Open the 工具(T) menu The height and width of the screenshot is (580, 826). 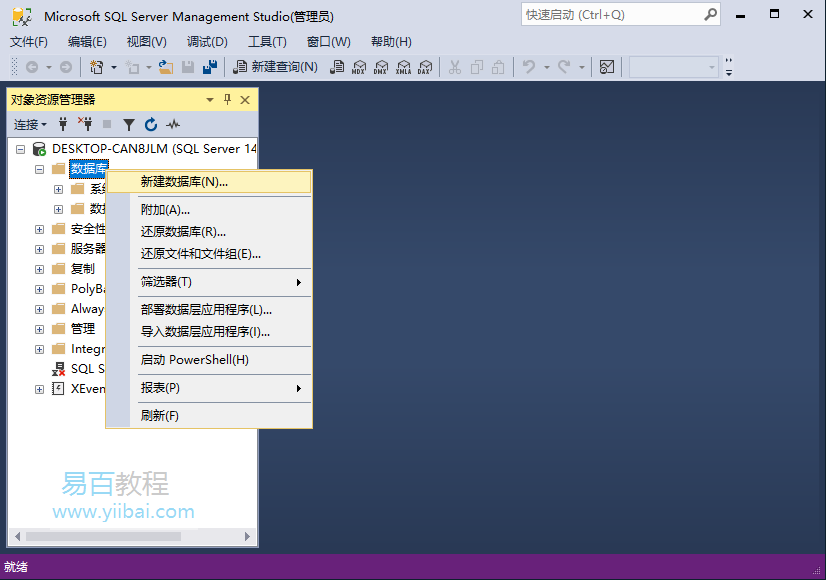(x=267, y=41)
